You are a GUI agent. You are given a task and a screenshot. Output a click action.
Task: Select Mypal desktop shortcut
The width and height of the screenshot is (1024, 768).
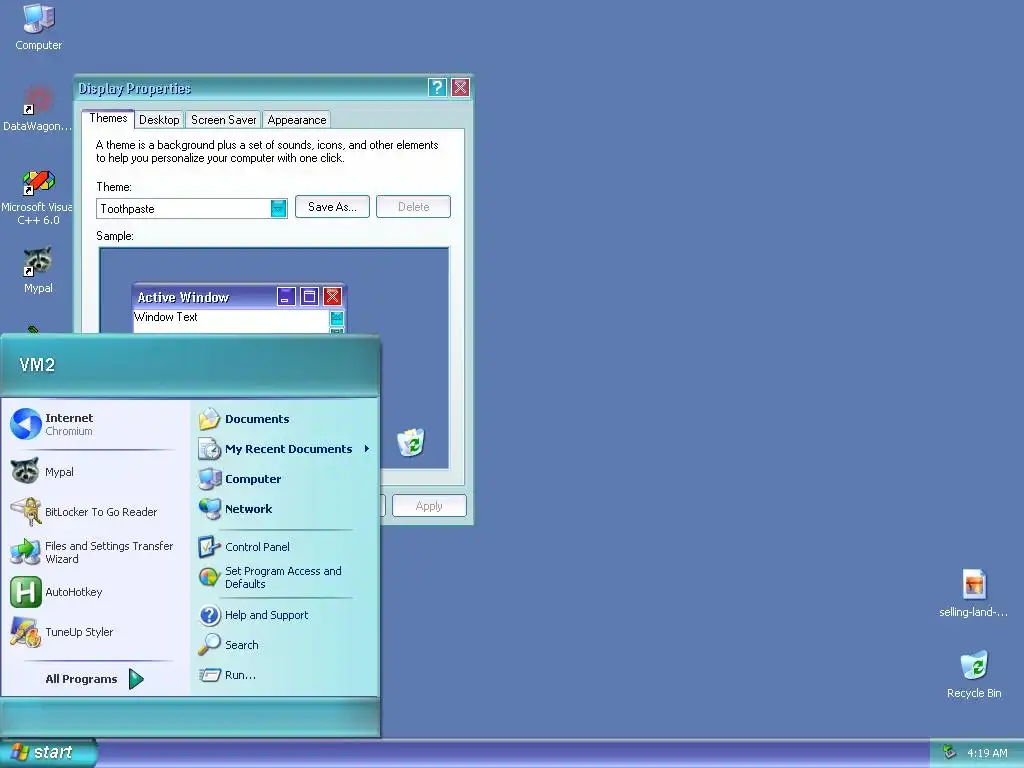pos(38,270)
